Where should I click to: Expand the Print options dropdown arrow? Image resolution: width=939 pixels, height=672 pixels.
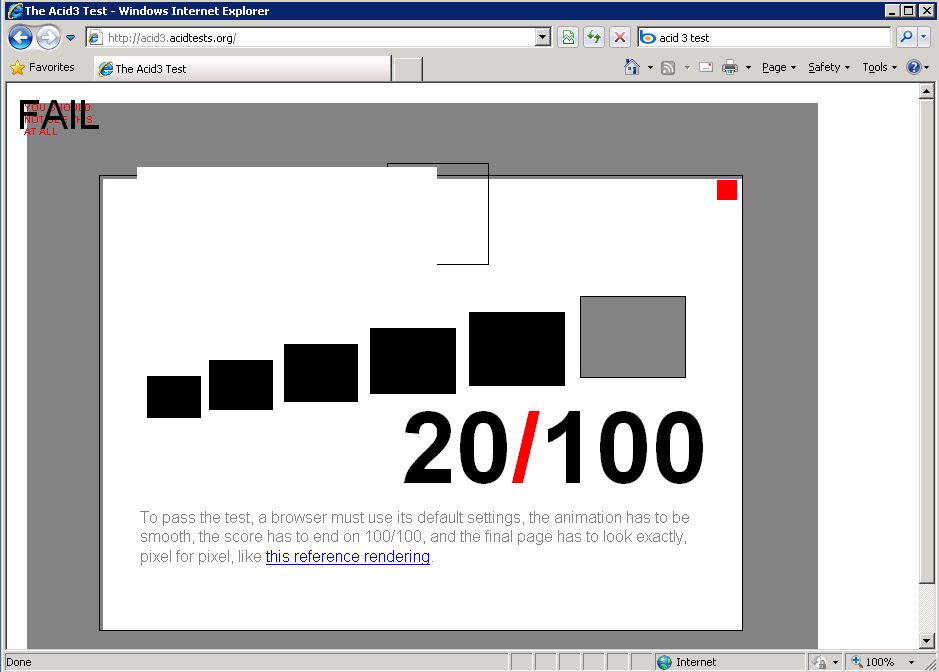click(748, 68)
